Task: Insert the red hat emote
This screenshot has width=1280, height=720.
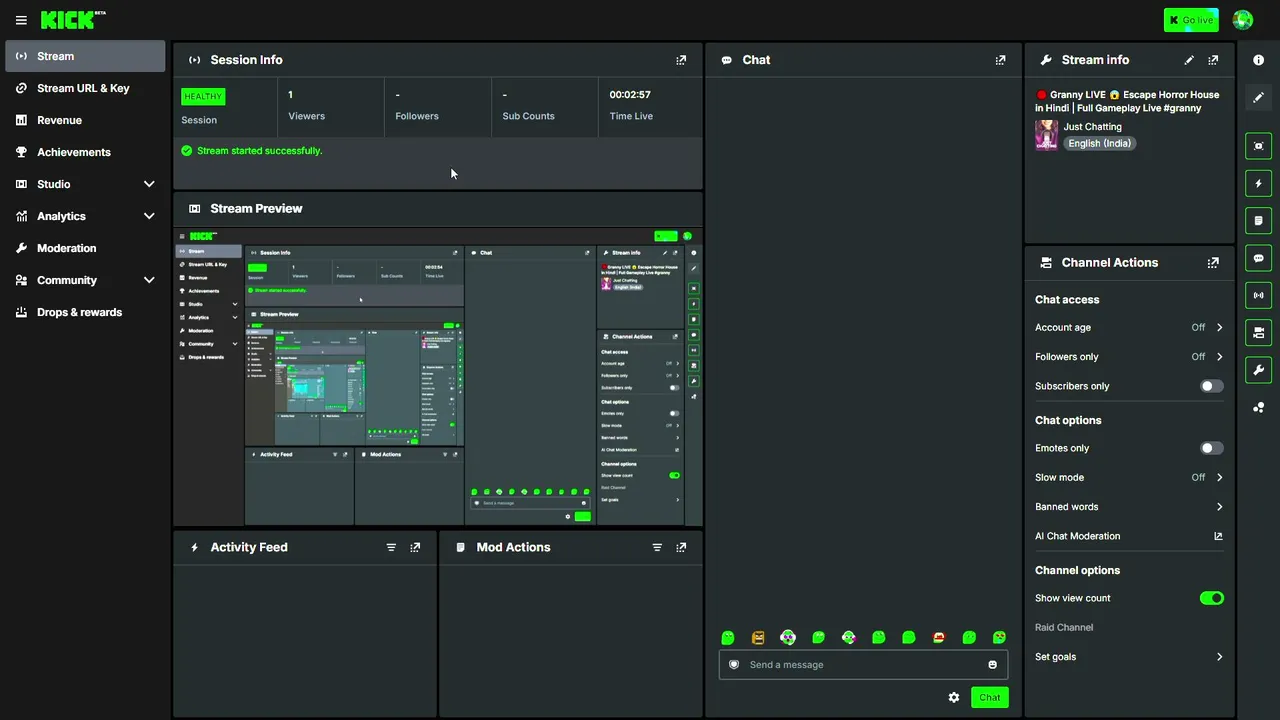Action: click(939, 638)
